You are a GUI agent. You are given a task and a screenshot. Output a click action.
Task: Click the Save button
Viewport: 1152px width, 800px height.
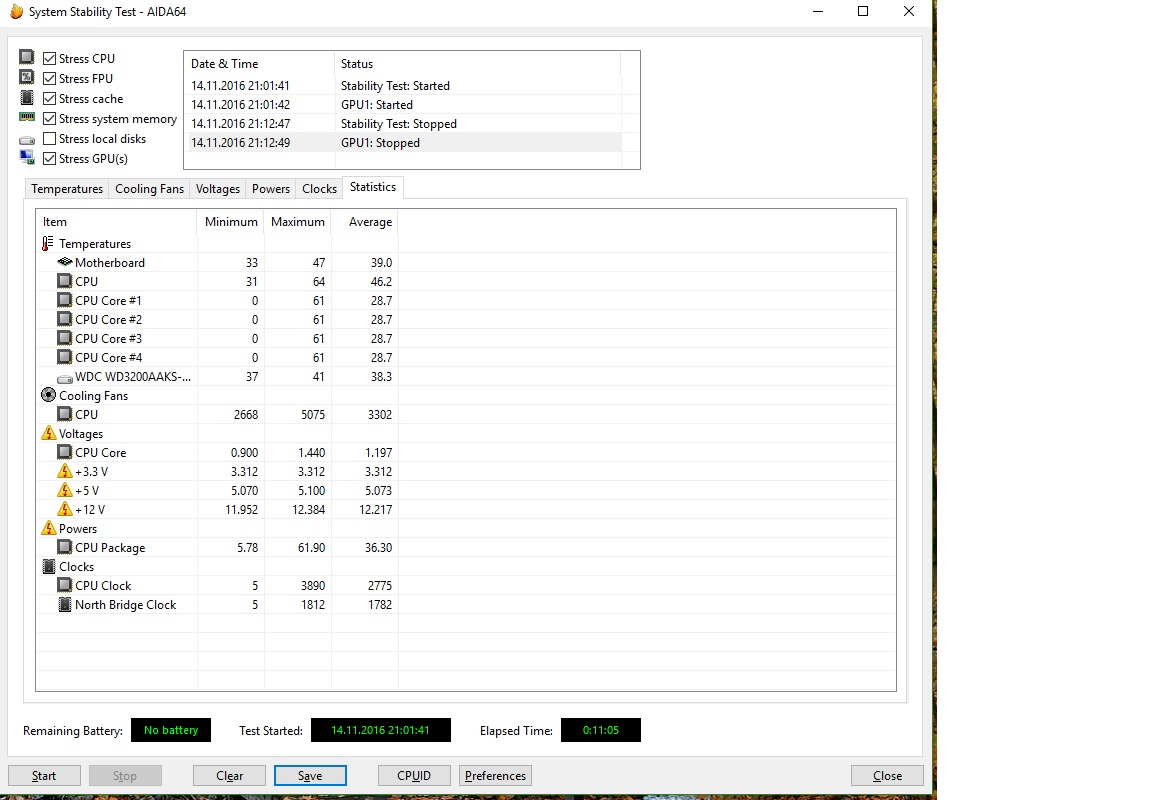click(310, 776)
